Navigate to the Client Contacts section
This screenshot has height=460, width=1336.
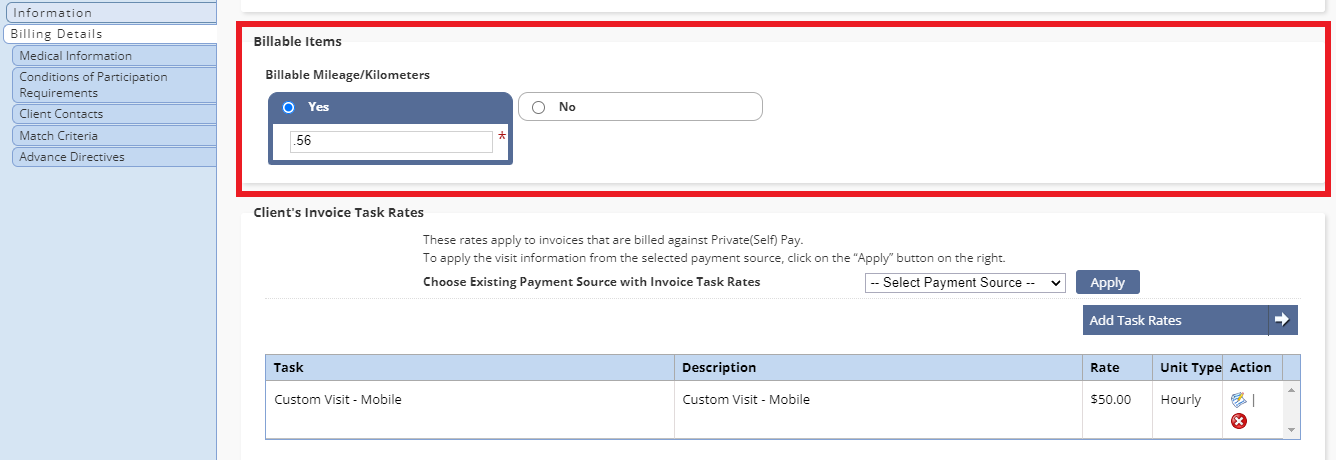[x=114, y=114]
